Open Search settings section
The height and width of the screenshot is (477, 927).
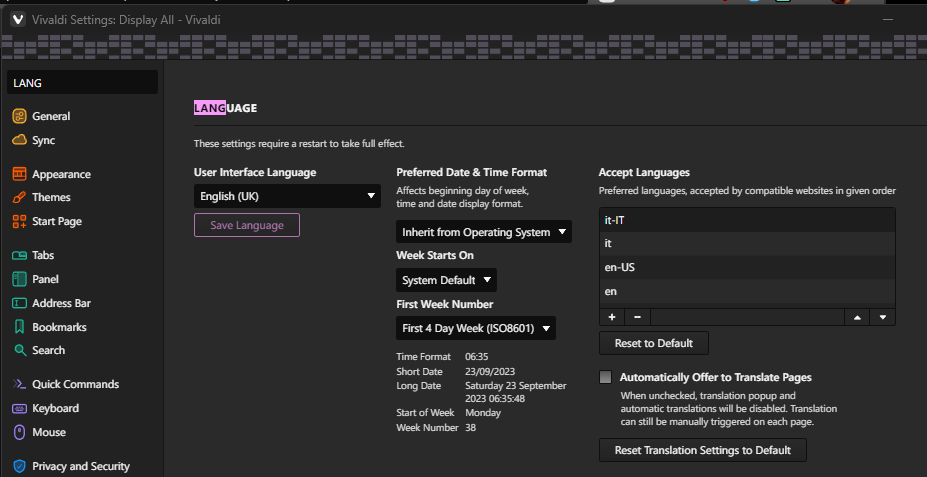pos(48,350)
